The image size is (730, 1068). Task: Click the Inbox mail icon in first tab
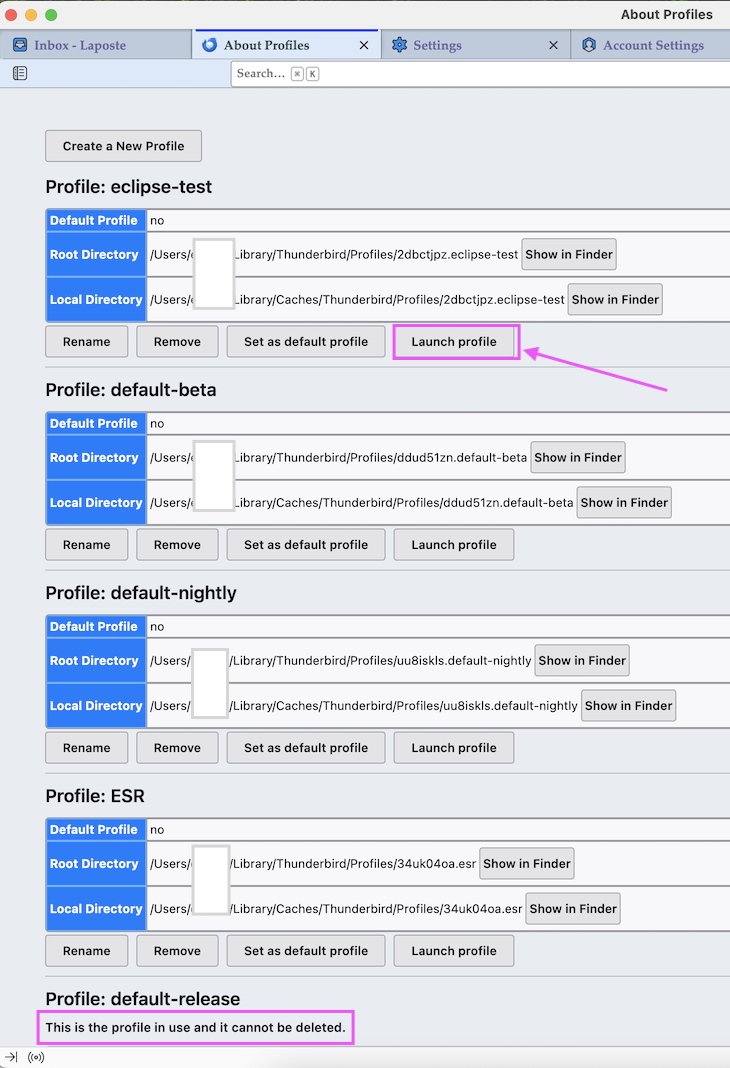pyautogui.click(x=20, y=45)
